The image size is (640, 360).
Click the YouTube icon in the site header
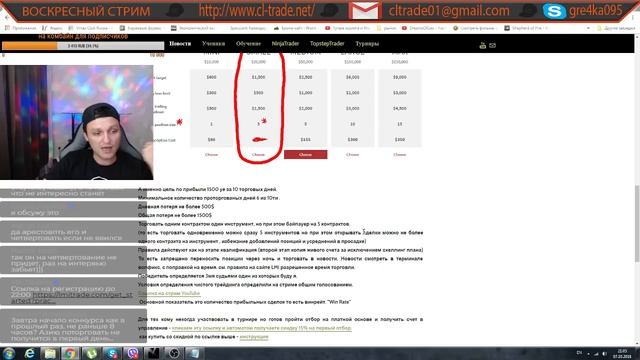tap(482, 45)
